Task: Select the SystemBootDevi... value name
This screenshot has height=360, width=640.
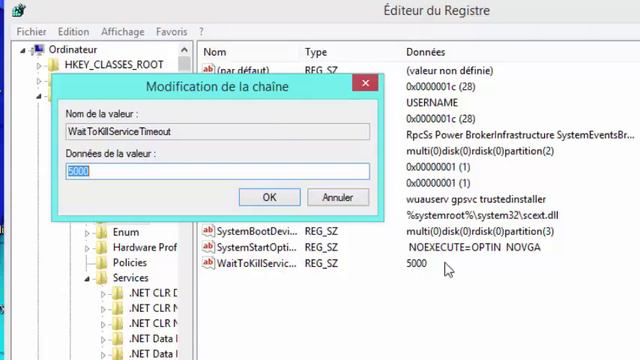Action: (x=257, y=231)
